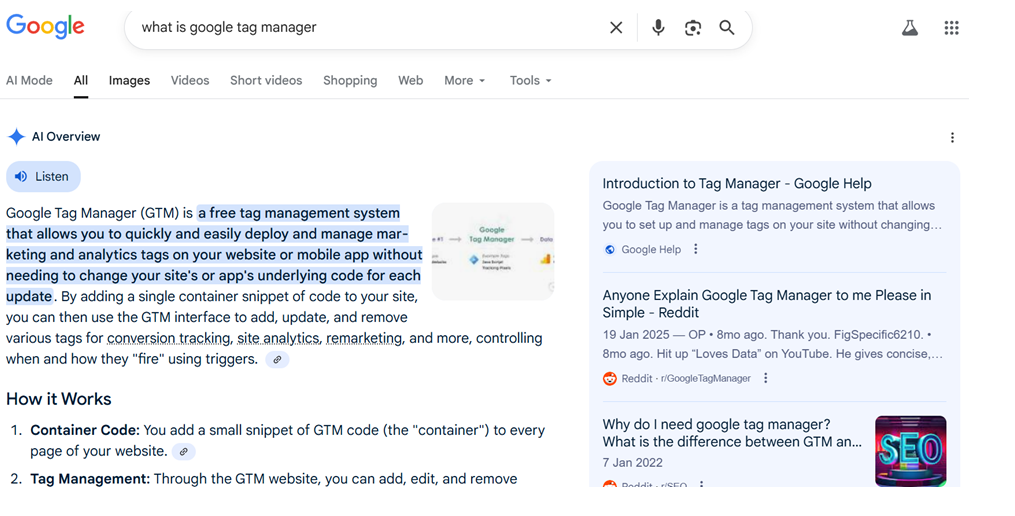Expand the Tools dropdown
The height and width of the screenshot is (516, 1015).
530,81
